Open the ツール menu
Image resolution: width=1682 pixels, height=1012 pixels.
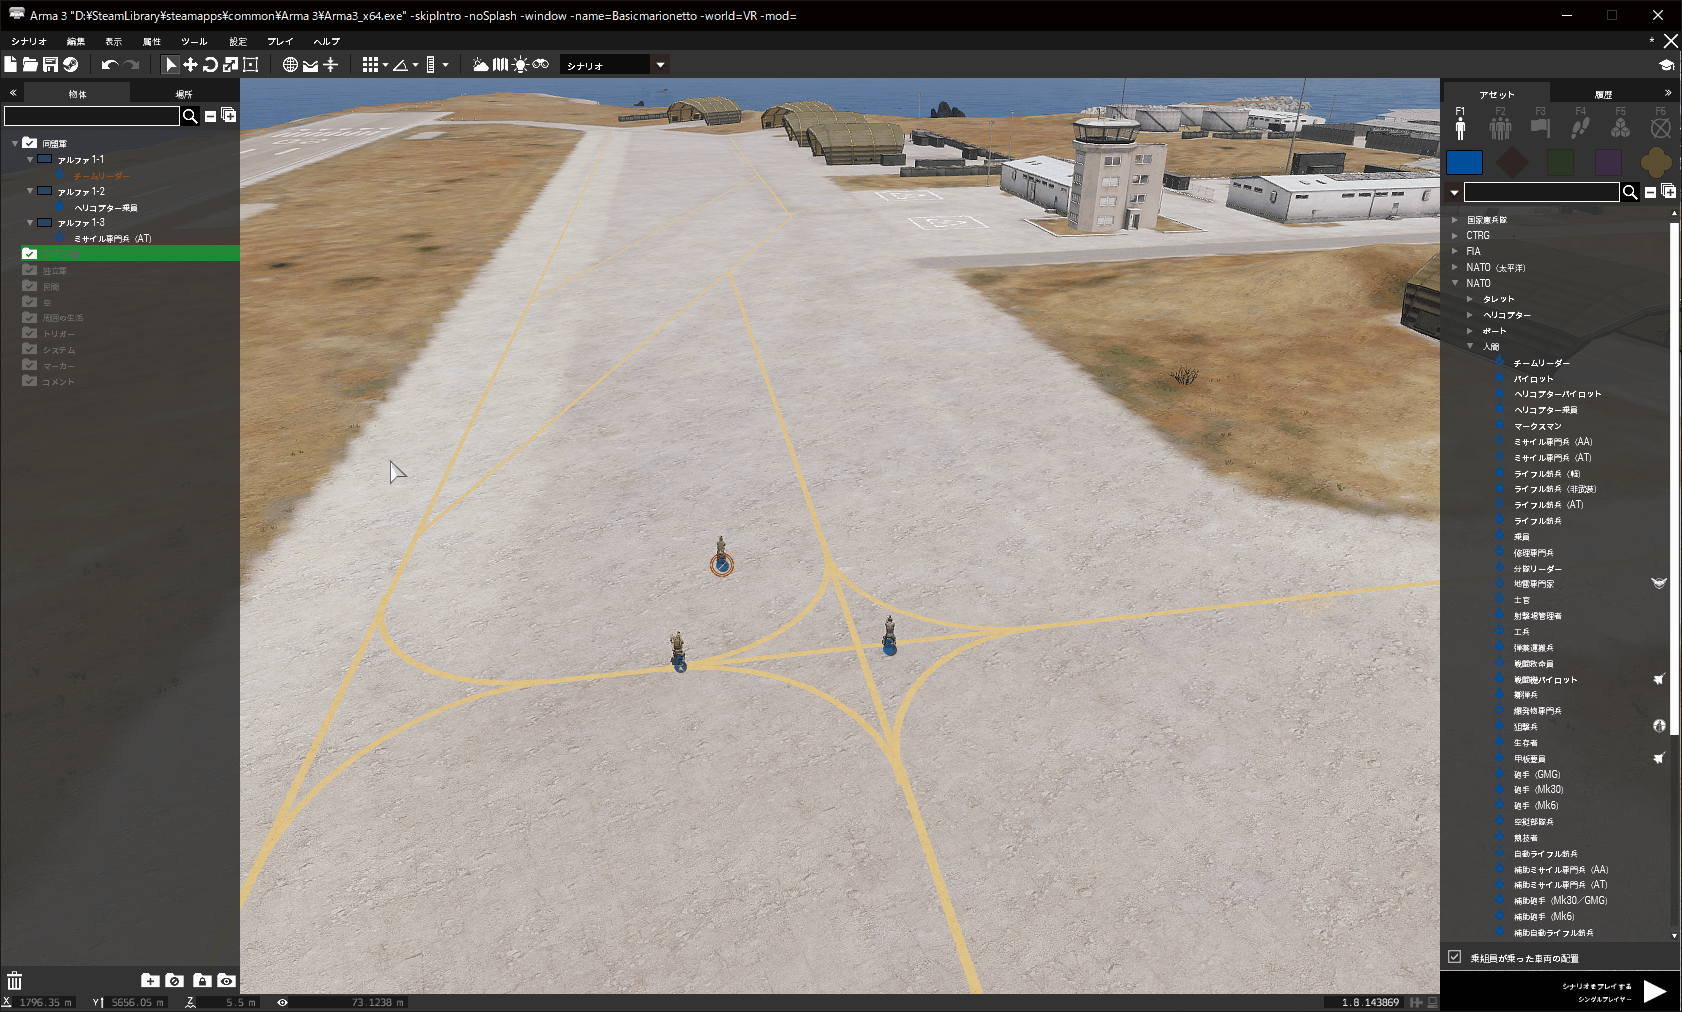point(194,41)
